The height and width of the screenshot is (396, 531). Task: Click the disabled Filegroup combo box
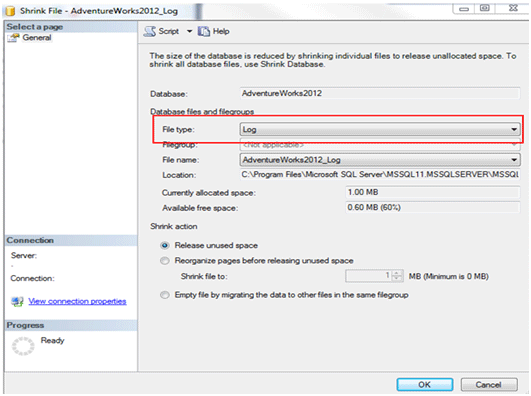tap(380, 145)
